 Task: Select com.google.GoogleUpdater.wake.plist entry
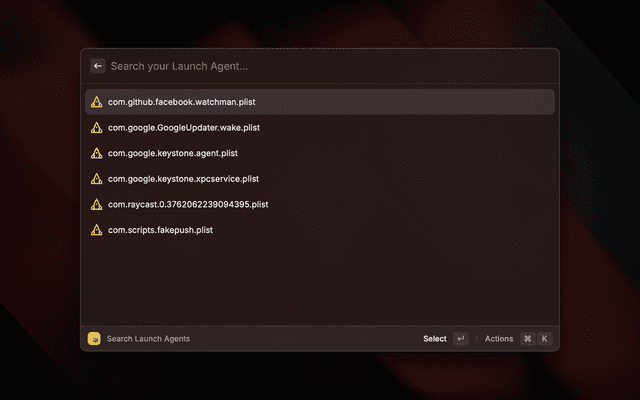[x=184, y=128]
